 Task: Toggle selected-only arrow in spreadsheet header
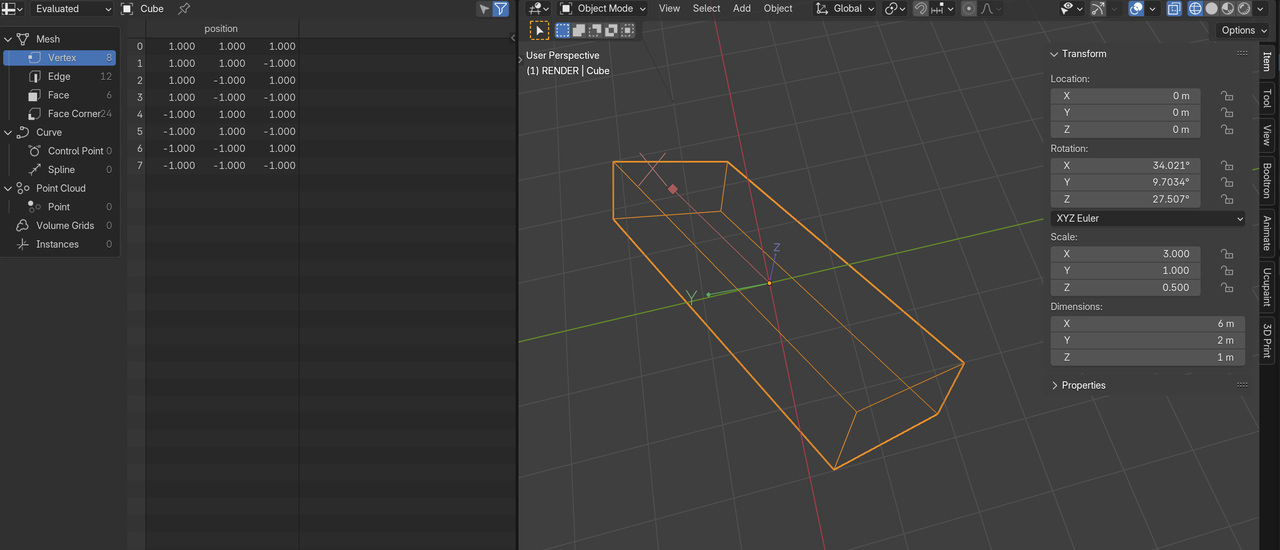coord(484,9)
